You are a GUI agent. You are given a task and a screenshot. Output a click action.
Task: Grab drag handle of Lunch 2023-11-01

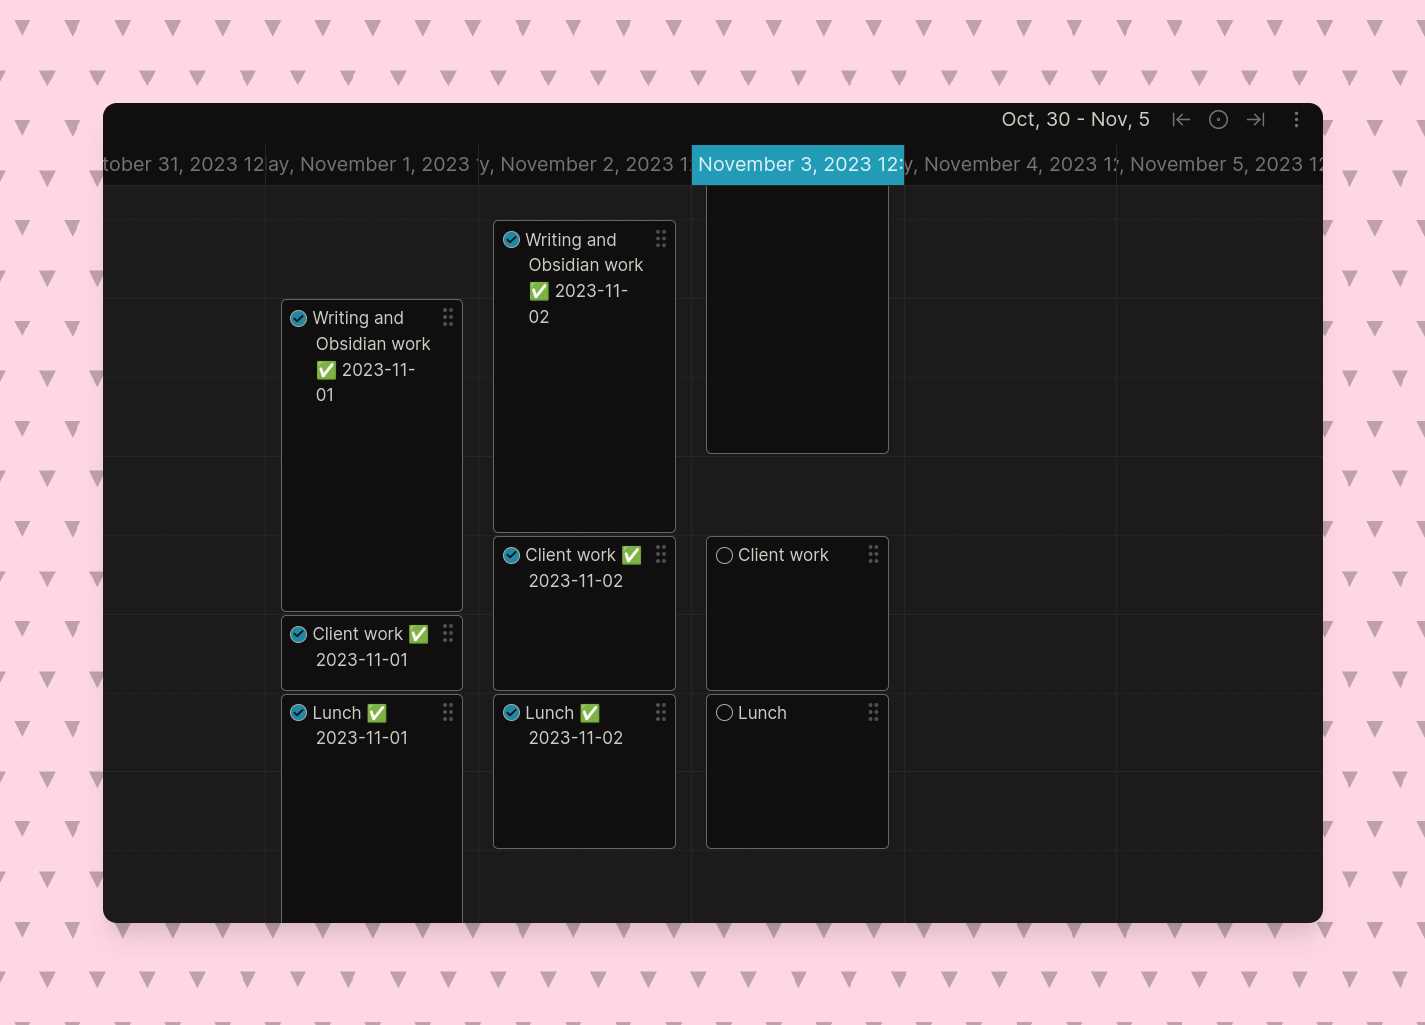tap(448, 712)
